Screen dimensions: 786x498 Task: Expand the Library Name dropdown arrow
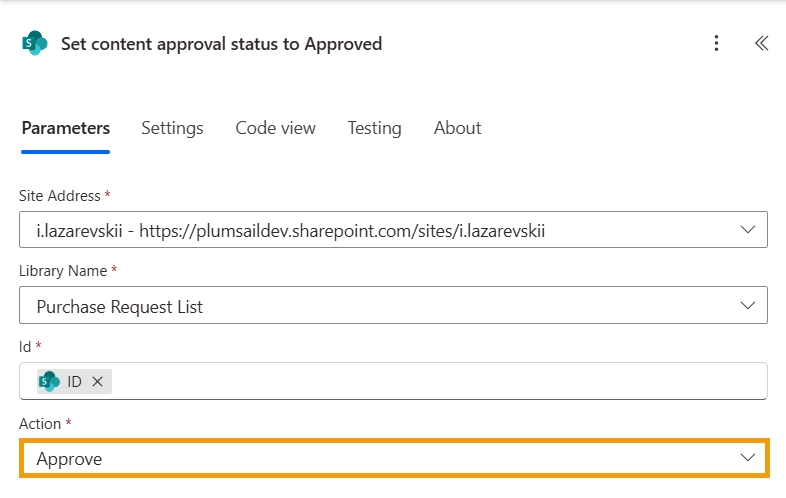[747, 306]
